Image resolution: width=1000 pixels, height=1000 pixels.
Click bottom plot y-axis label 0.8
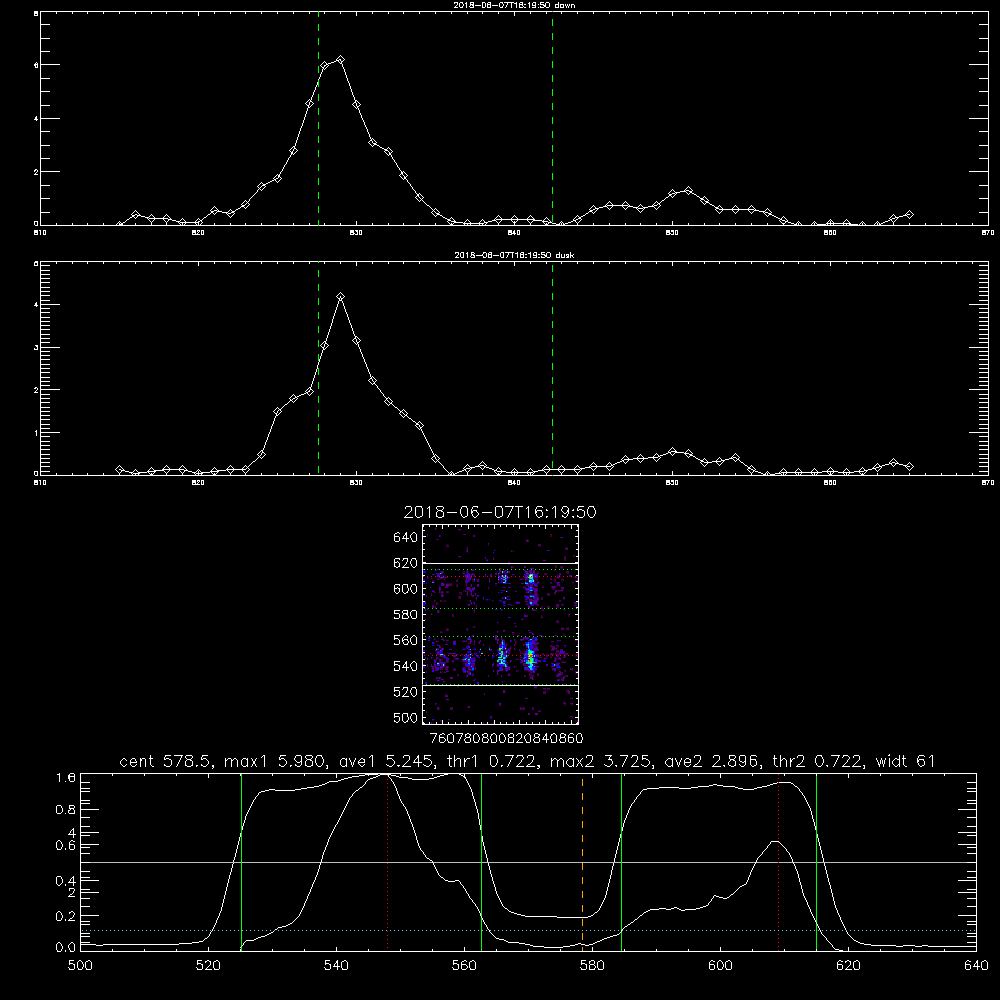pos(66,810)
